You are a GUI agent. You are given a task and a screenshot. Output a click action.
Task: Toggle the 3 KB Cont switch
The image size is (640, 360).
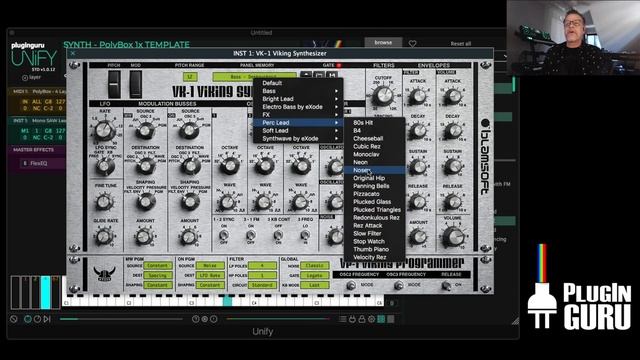click(x=278, y=235)
